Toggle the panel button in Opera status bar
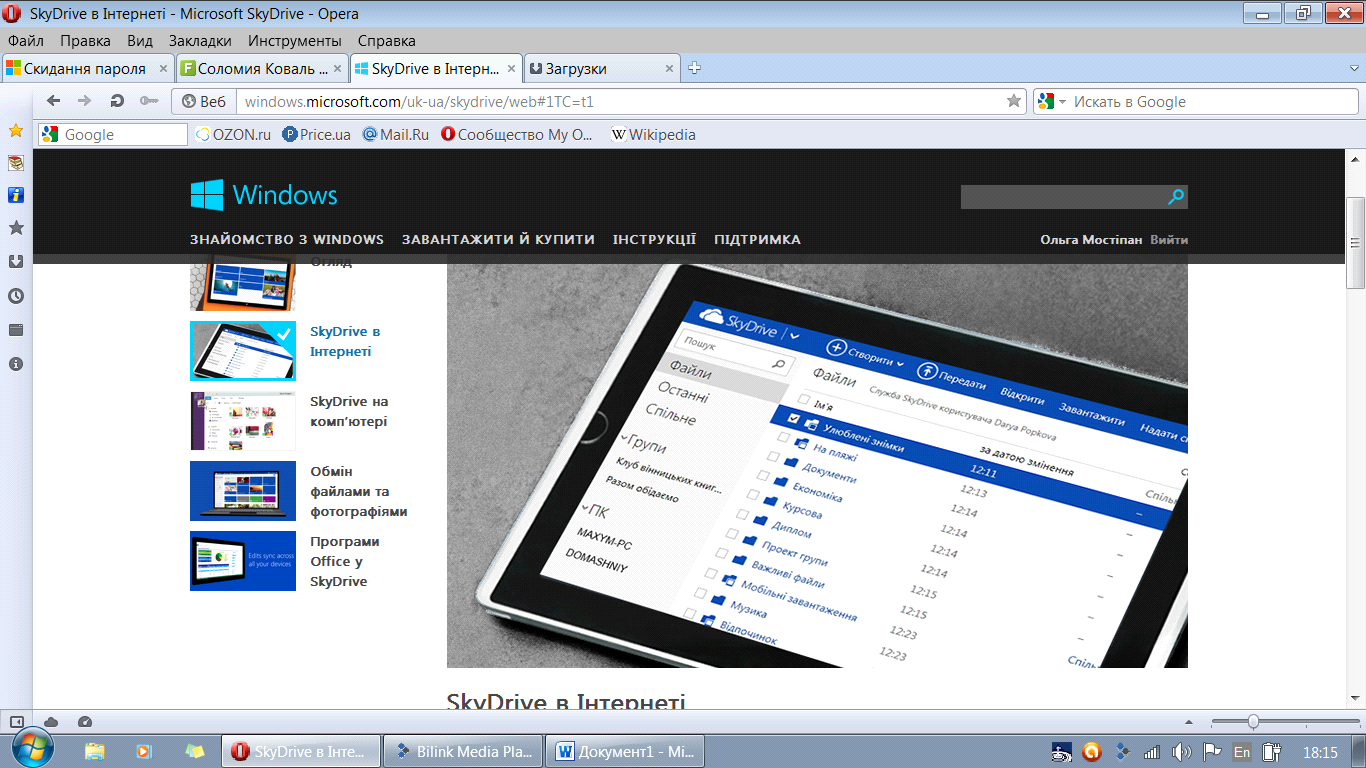This screenshot has width=1366, height=768. 17,722
